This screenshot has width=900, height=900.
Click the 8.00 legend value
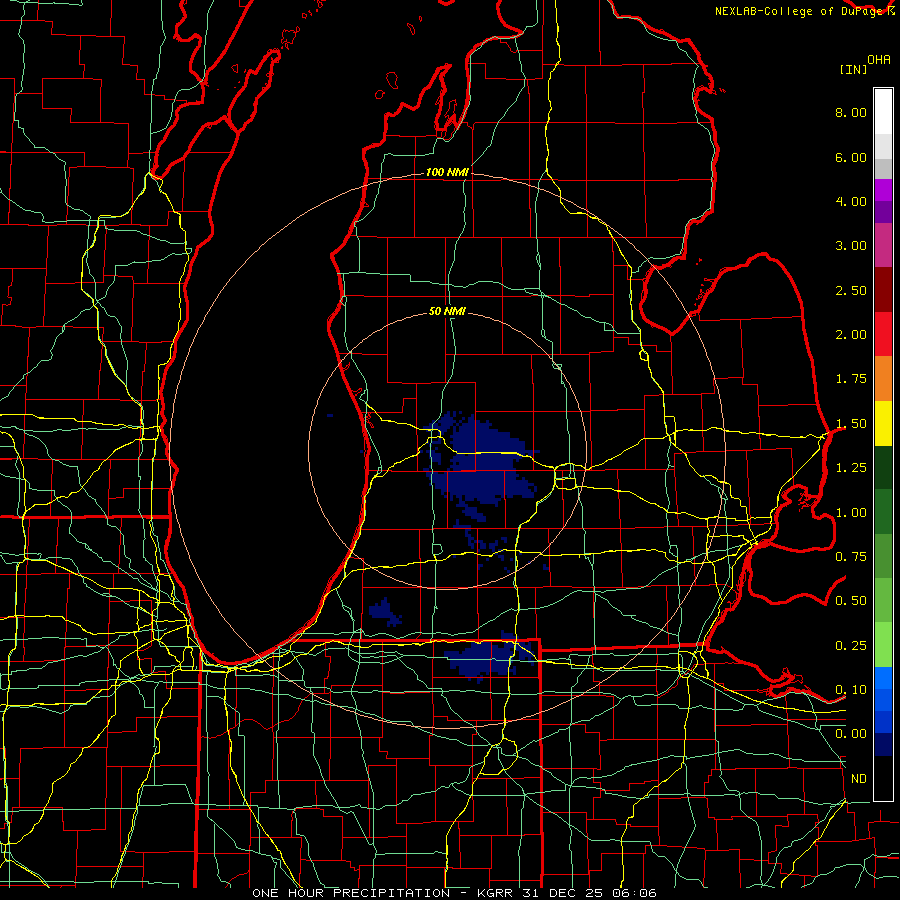851,112
